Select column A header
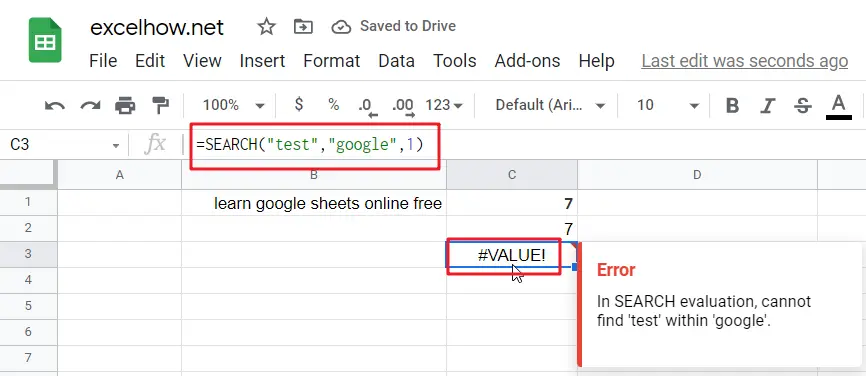This screenshot has width=866, height=376. pos(119,175)
